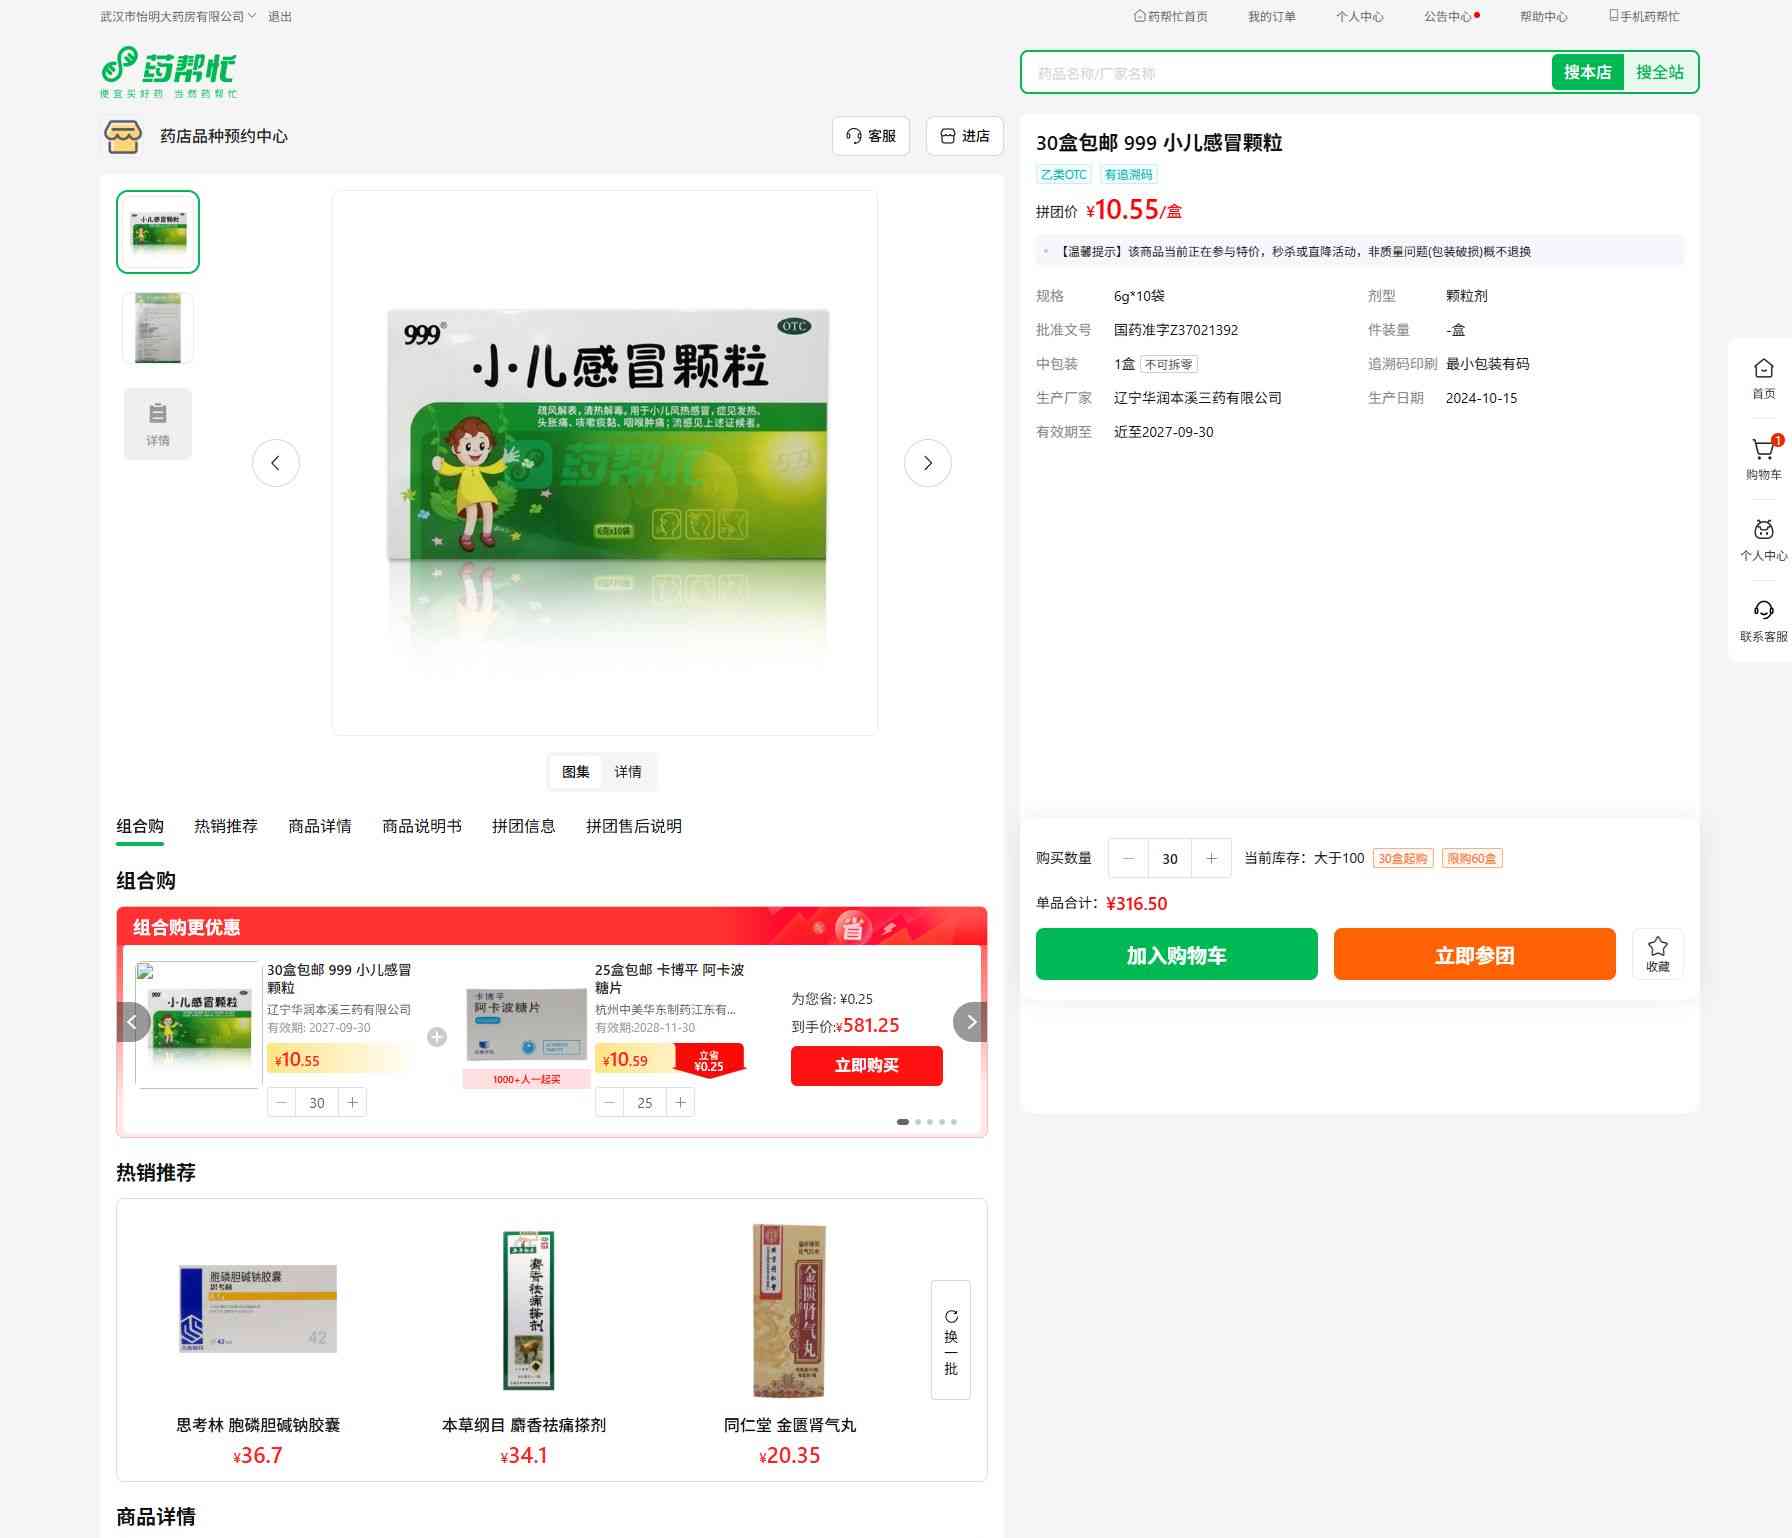Switch to the 拼团信息 tab
Viewport: 1792px width, 1538px height.
(523, 826)
